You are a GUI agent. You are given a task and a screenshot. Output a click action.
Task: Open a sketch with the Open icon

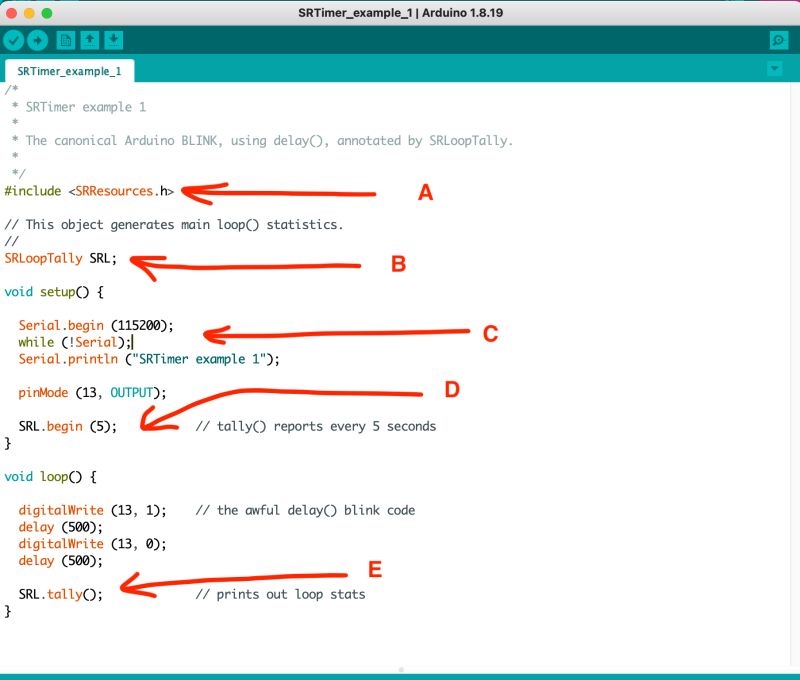click(90, 40)
